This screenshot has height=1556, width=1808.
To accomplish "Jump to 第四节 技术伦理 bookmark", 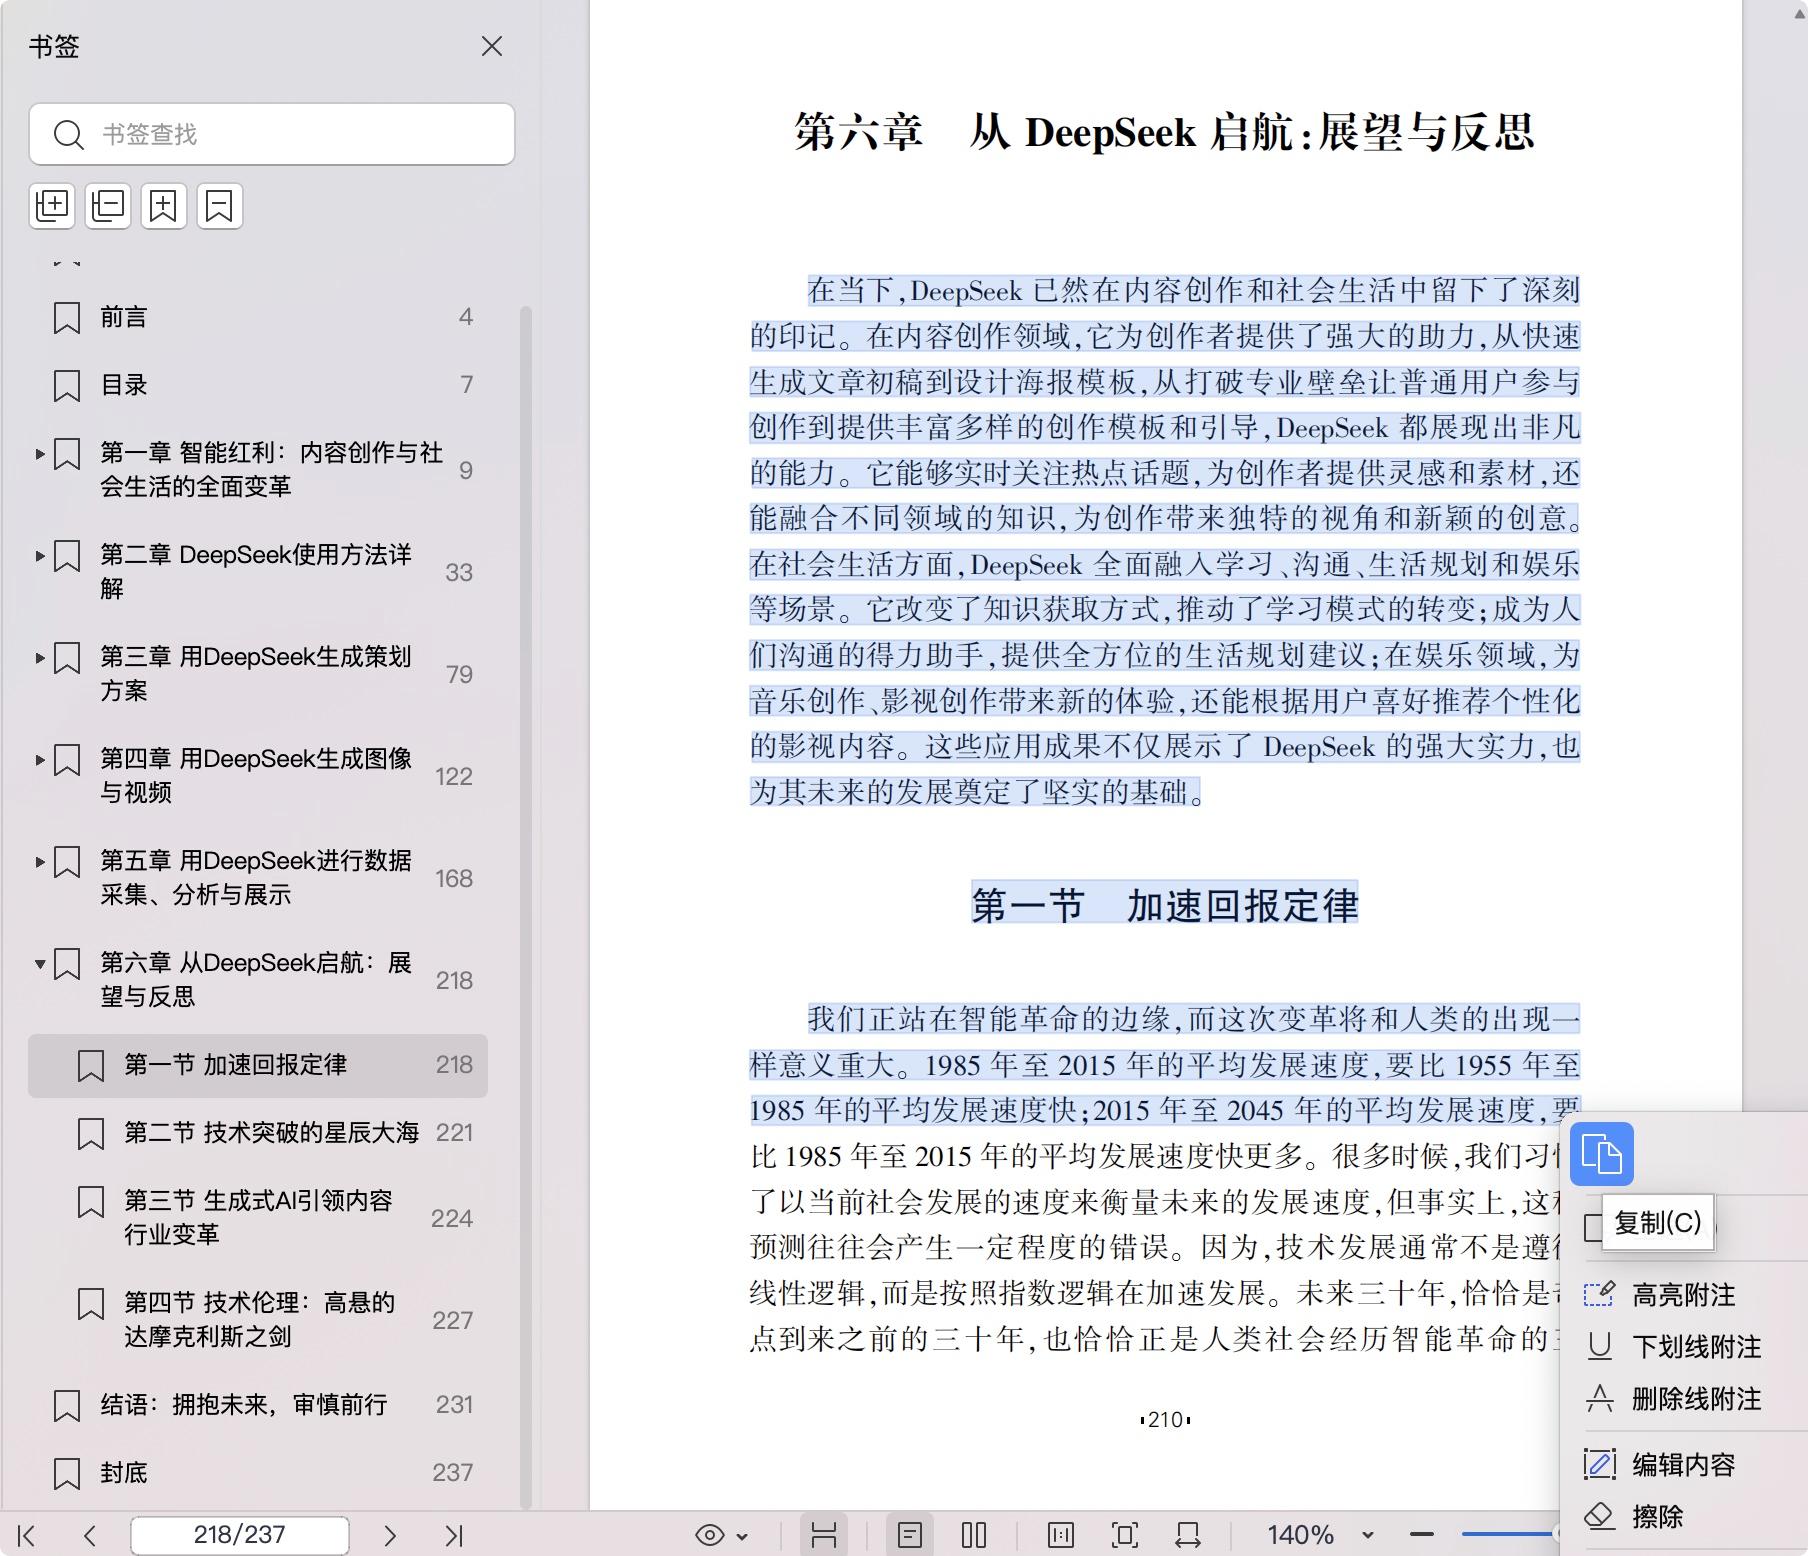I will [259, 1319].
